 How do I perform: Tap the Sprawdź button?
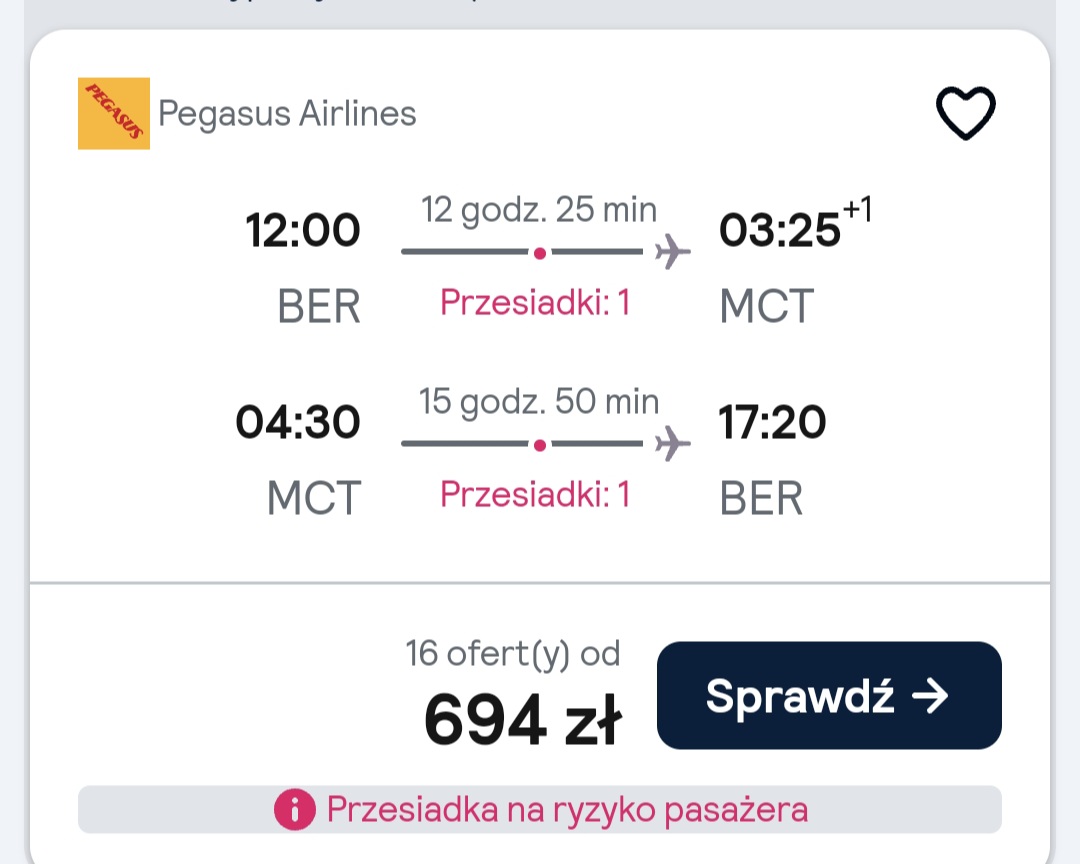point(829,695)
